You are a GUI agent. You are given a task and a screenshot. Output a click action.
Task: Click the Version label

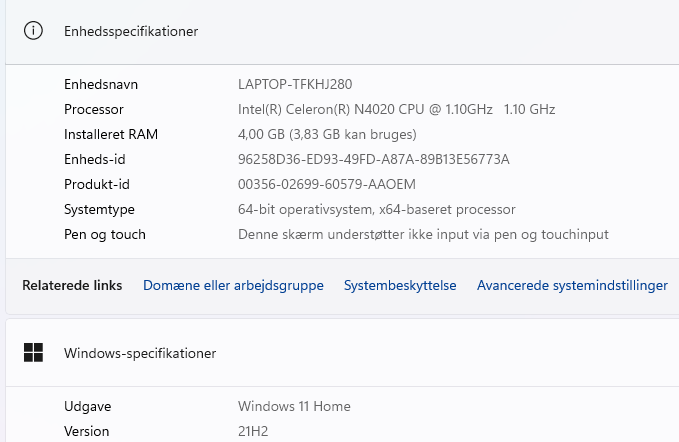click(87, 431)
